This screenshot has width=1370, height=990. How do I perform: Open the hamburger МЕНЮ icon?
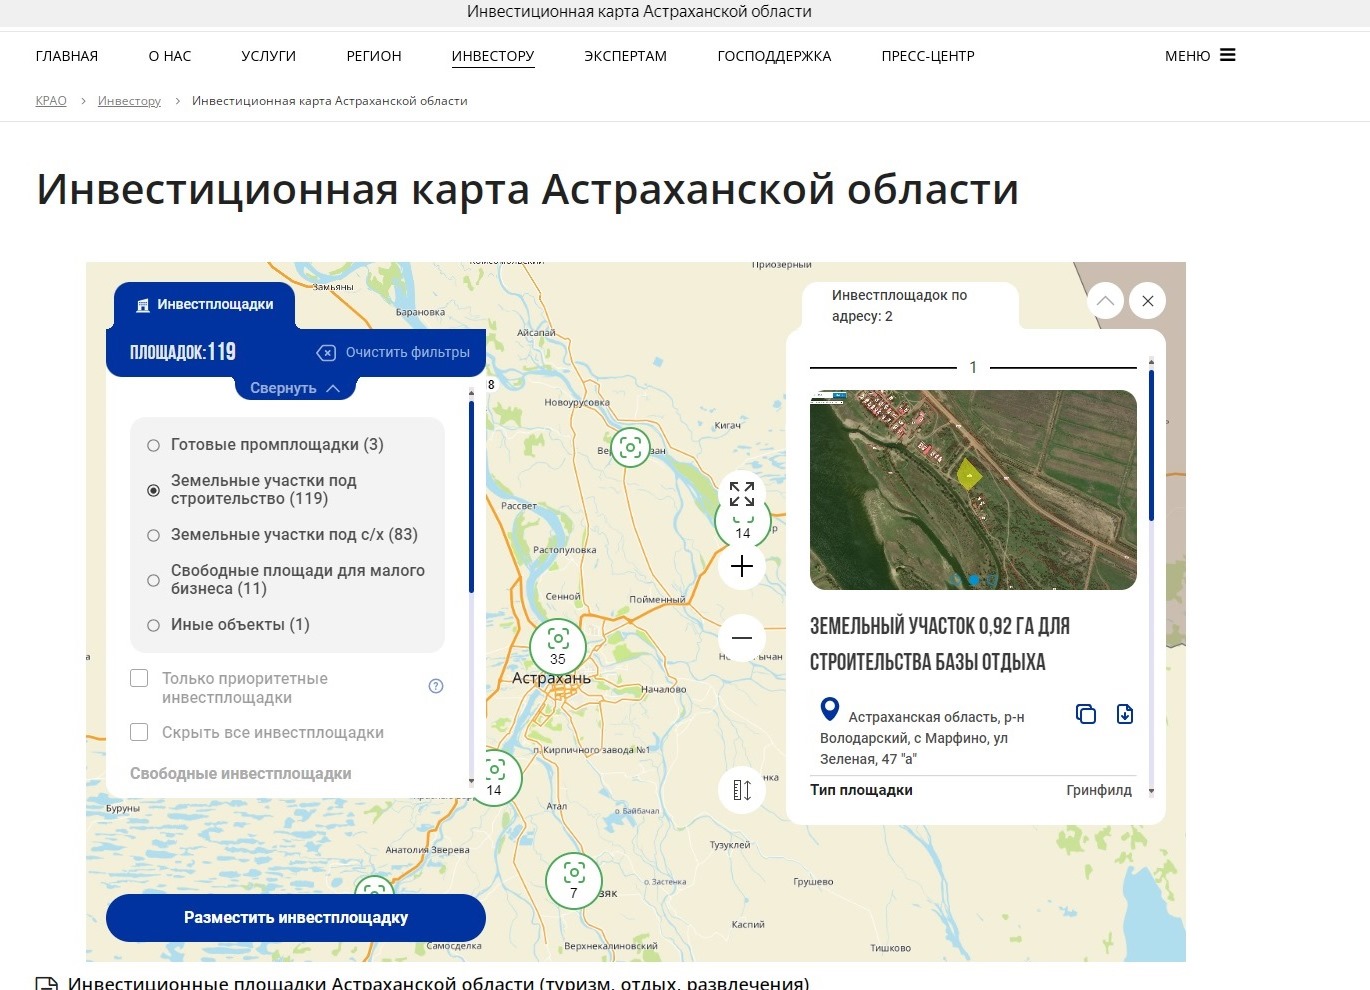click(x=1227, y=55)
